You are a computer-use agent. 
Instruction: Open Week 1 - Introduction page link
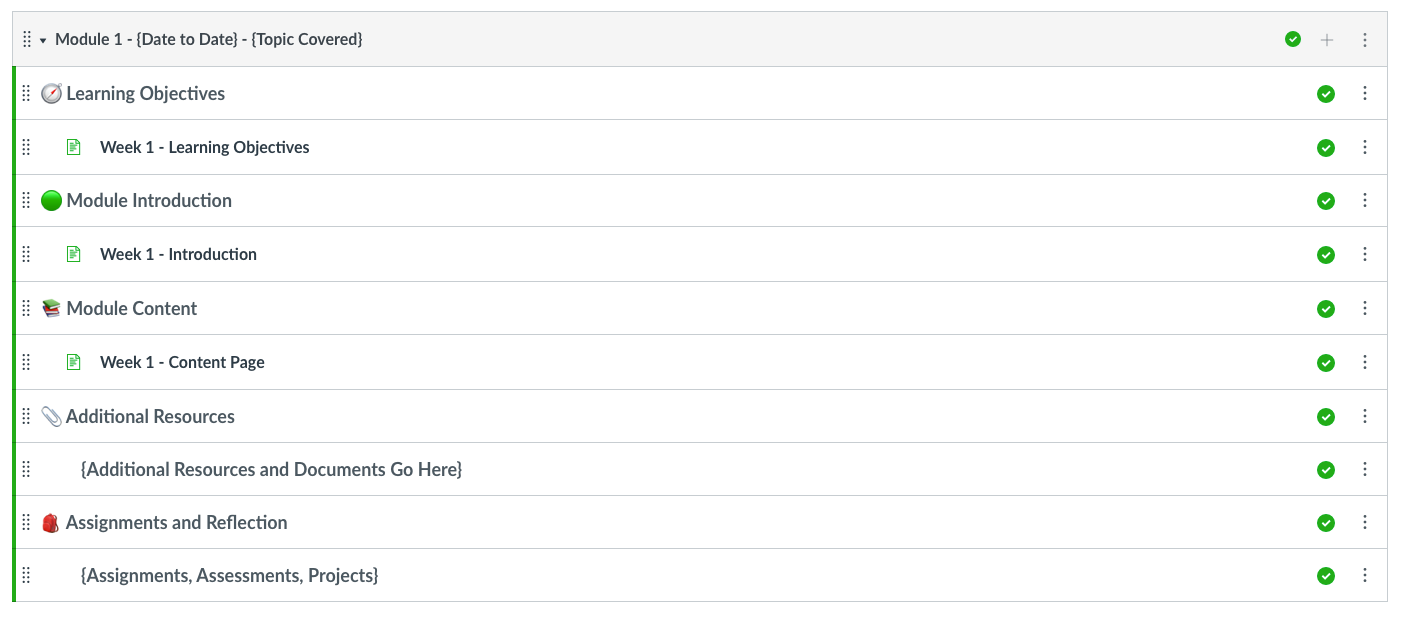178,254
